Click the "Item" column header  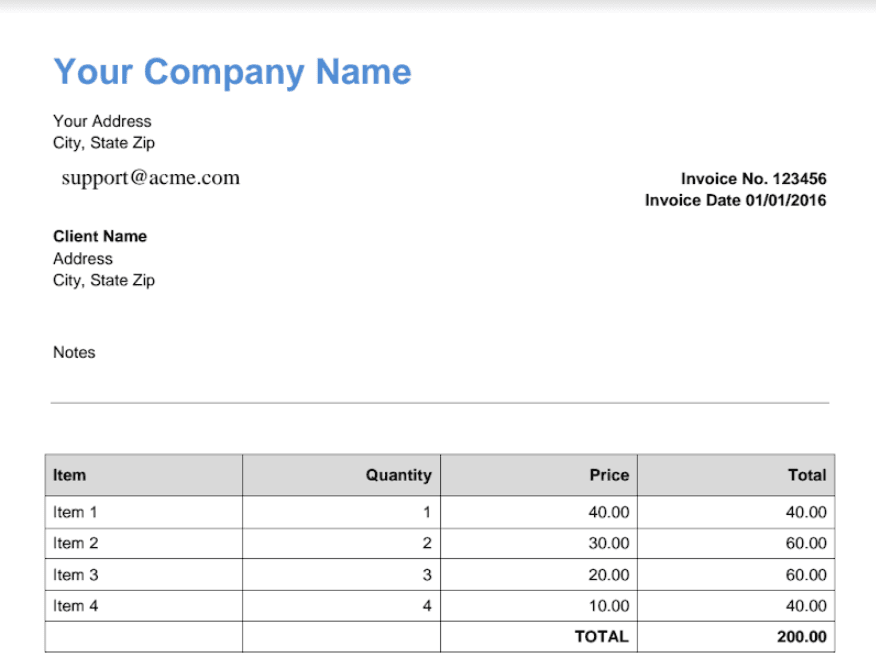(x=70, y=475)
